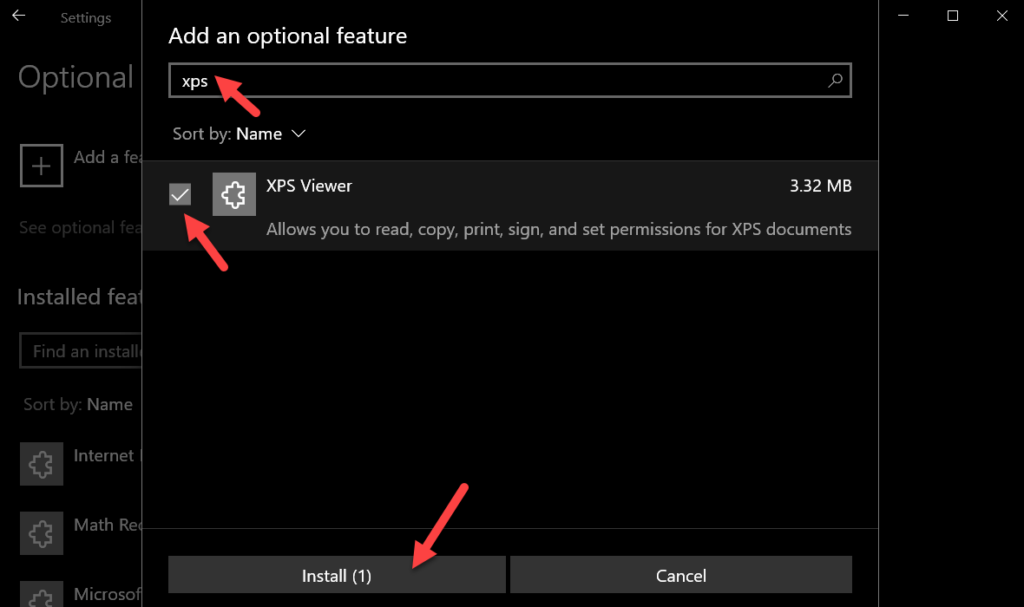The height and width of the screenshot is (607, 1024).
Task: Cancel adding the optional feature
Action: pos(681,575)
